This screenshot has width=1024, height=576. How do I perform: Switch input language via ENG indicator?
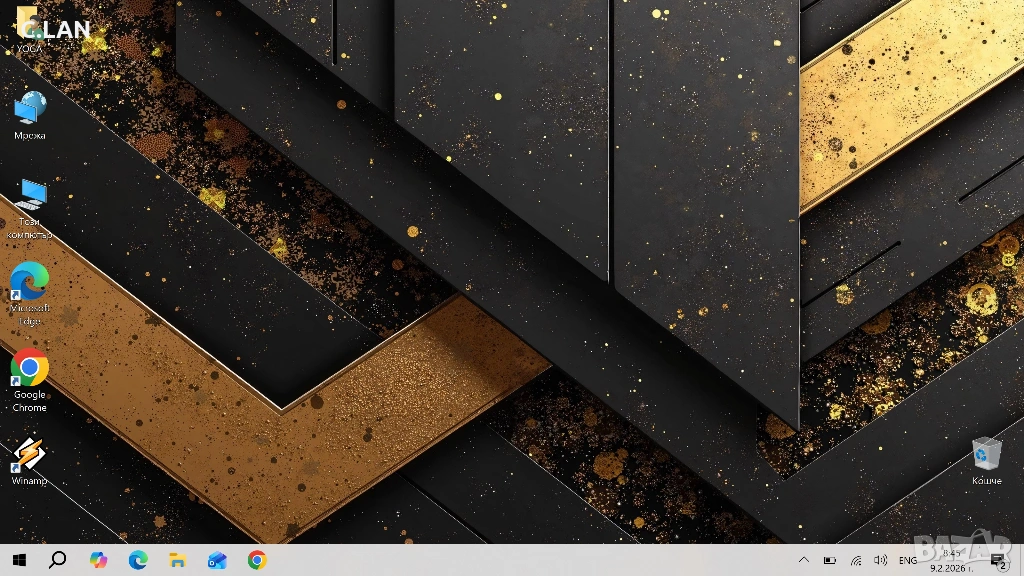[x=908, y=561]
